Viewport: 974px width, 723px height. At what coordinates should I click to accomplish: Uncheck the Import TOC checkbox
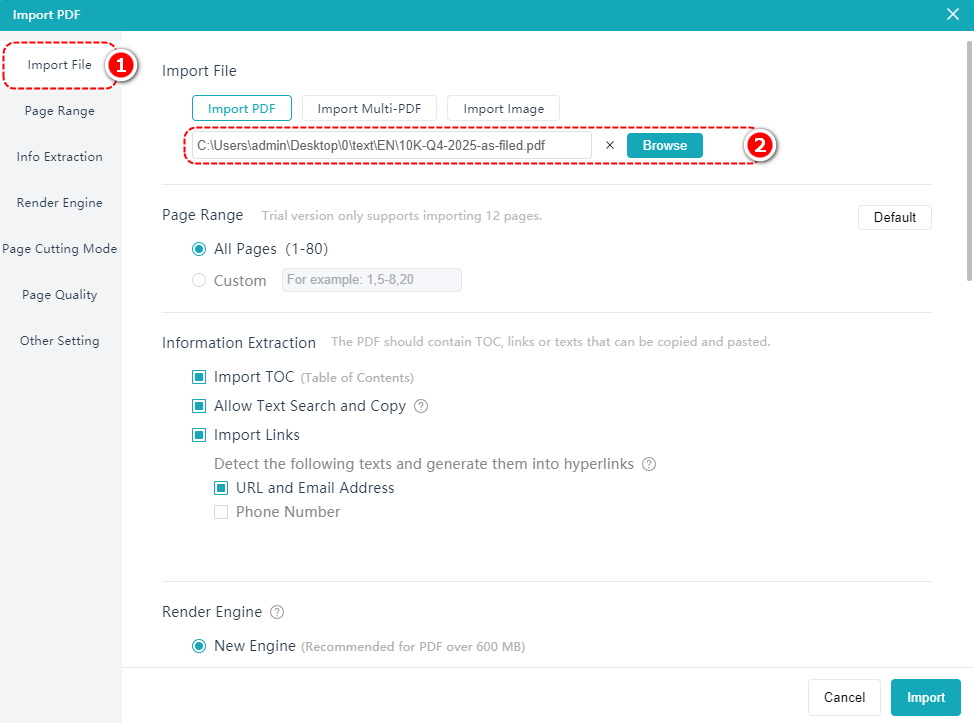pos(199,377)
